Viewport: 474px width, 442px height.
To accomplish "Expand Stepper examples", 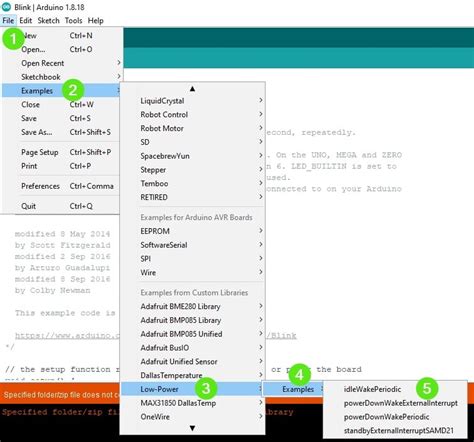I will (x=193, y=170).
